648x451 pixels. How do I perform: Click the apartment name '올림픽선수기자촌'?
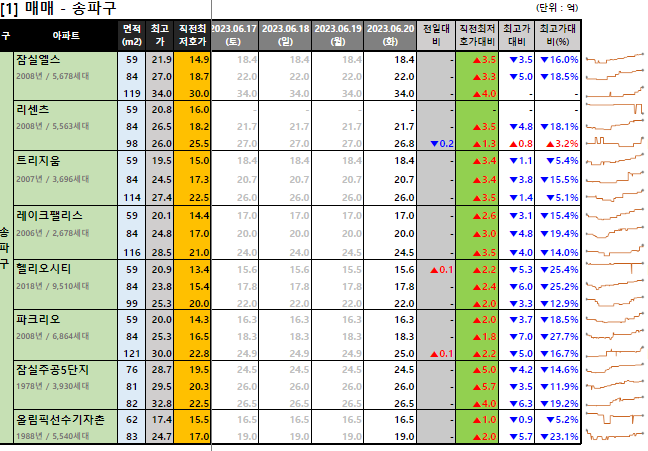coord(60,420)
